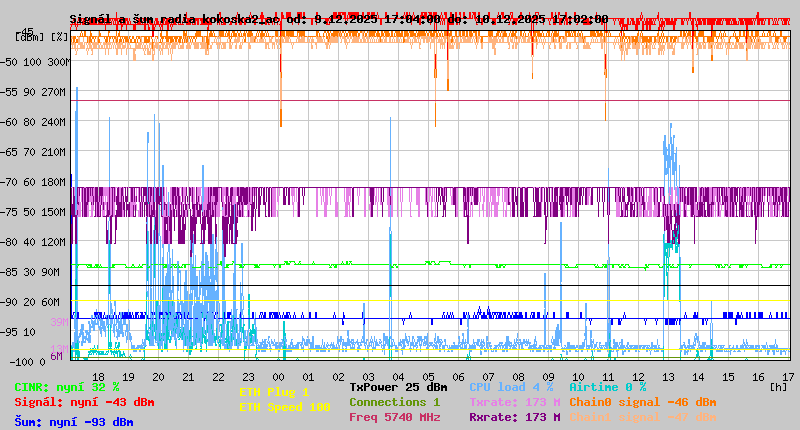Click the "[dBm] [%]" axis unit label

pyautogui.click(x=41, y=37)
